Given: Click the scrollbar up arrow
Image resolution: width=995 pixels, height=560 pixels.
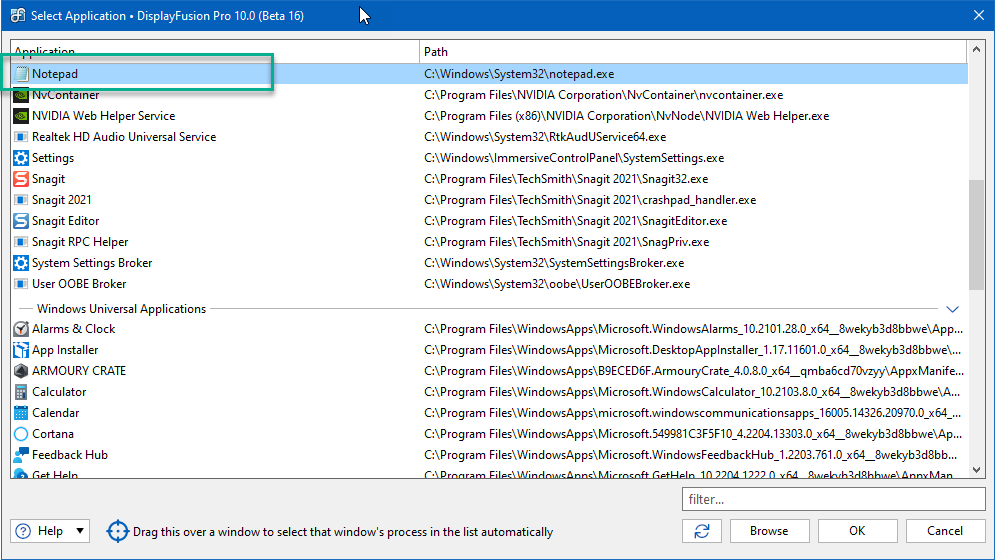Looking at the screenshot, I should click(x=976, y=49).
